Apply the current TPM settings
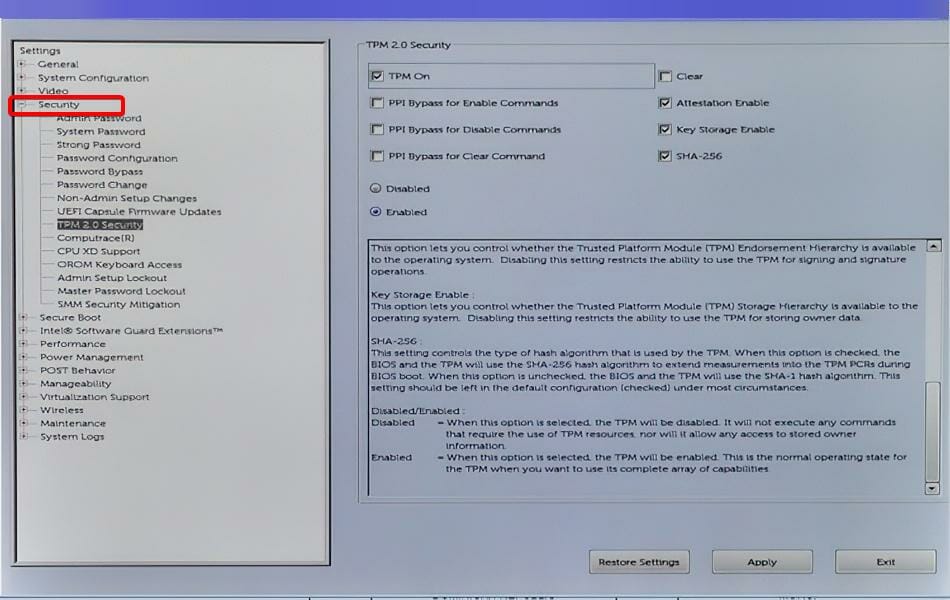The height and width of the screenshot is (600, 950). click(x=761, y=562)
